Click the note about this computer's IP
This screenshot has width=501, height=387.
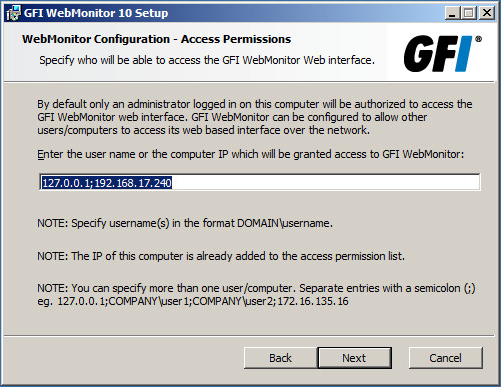pyautogui.click(x=221, y=256)
